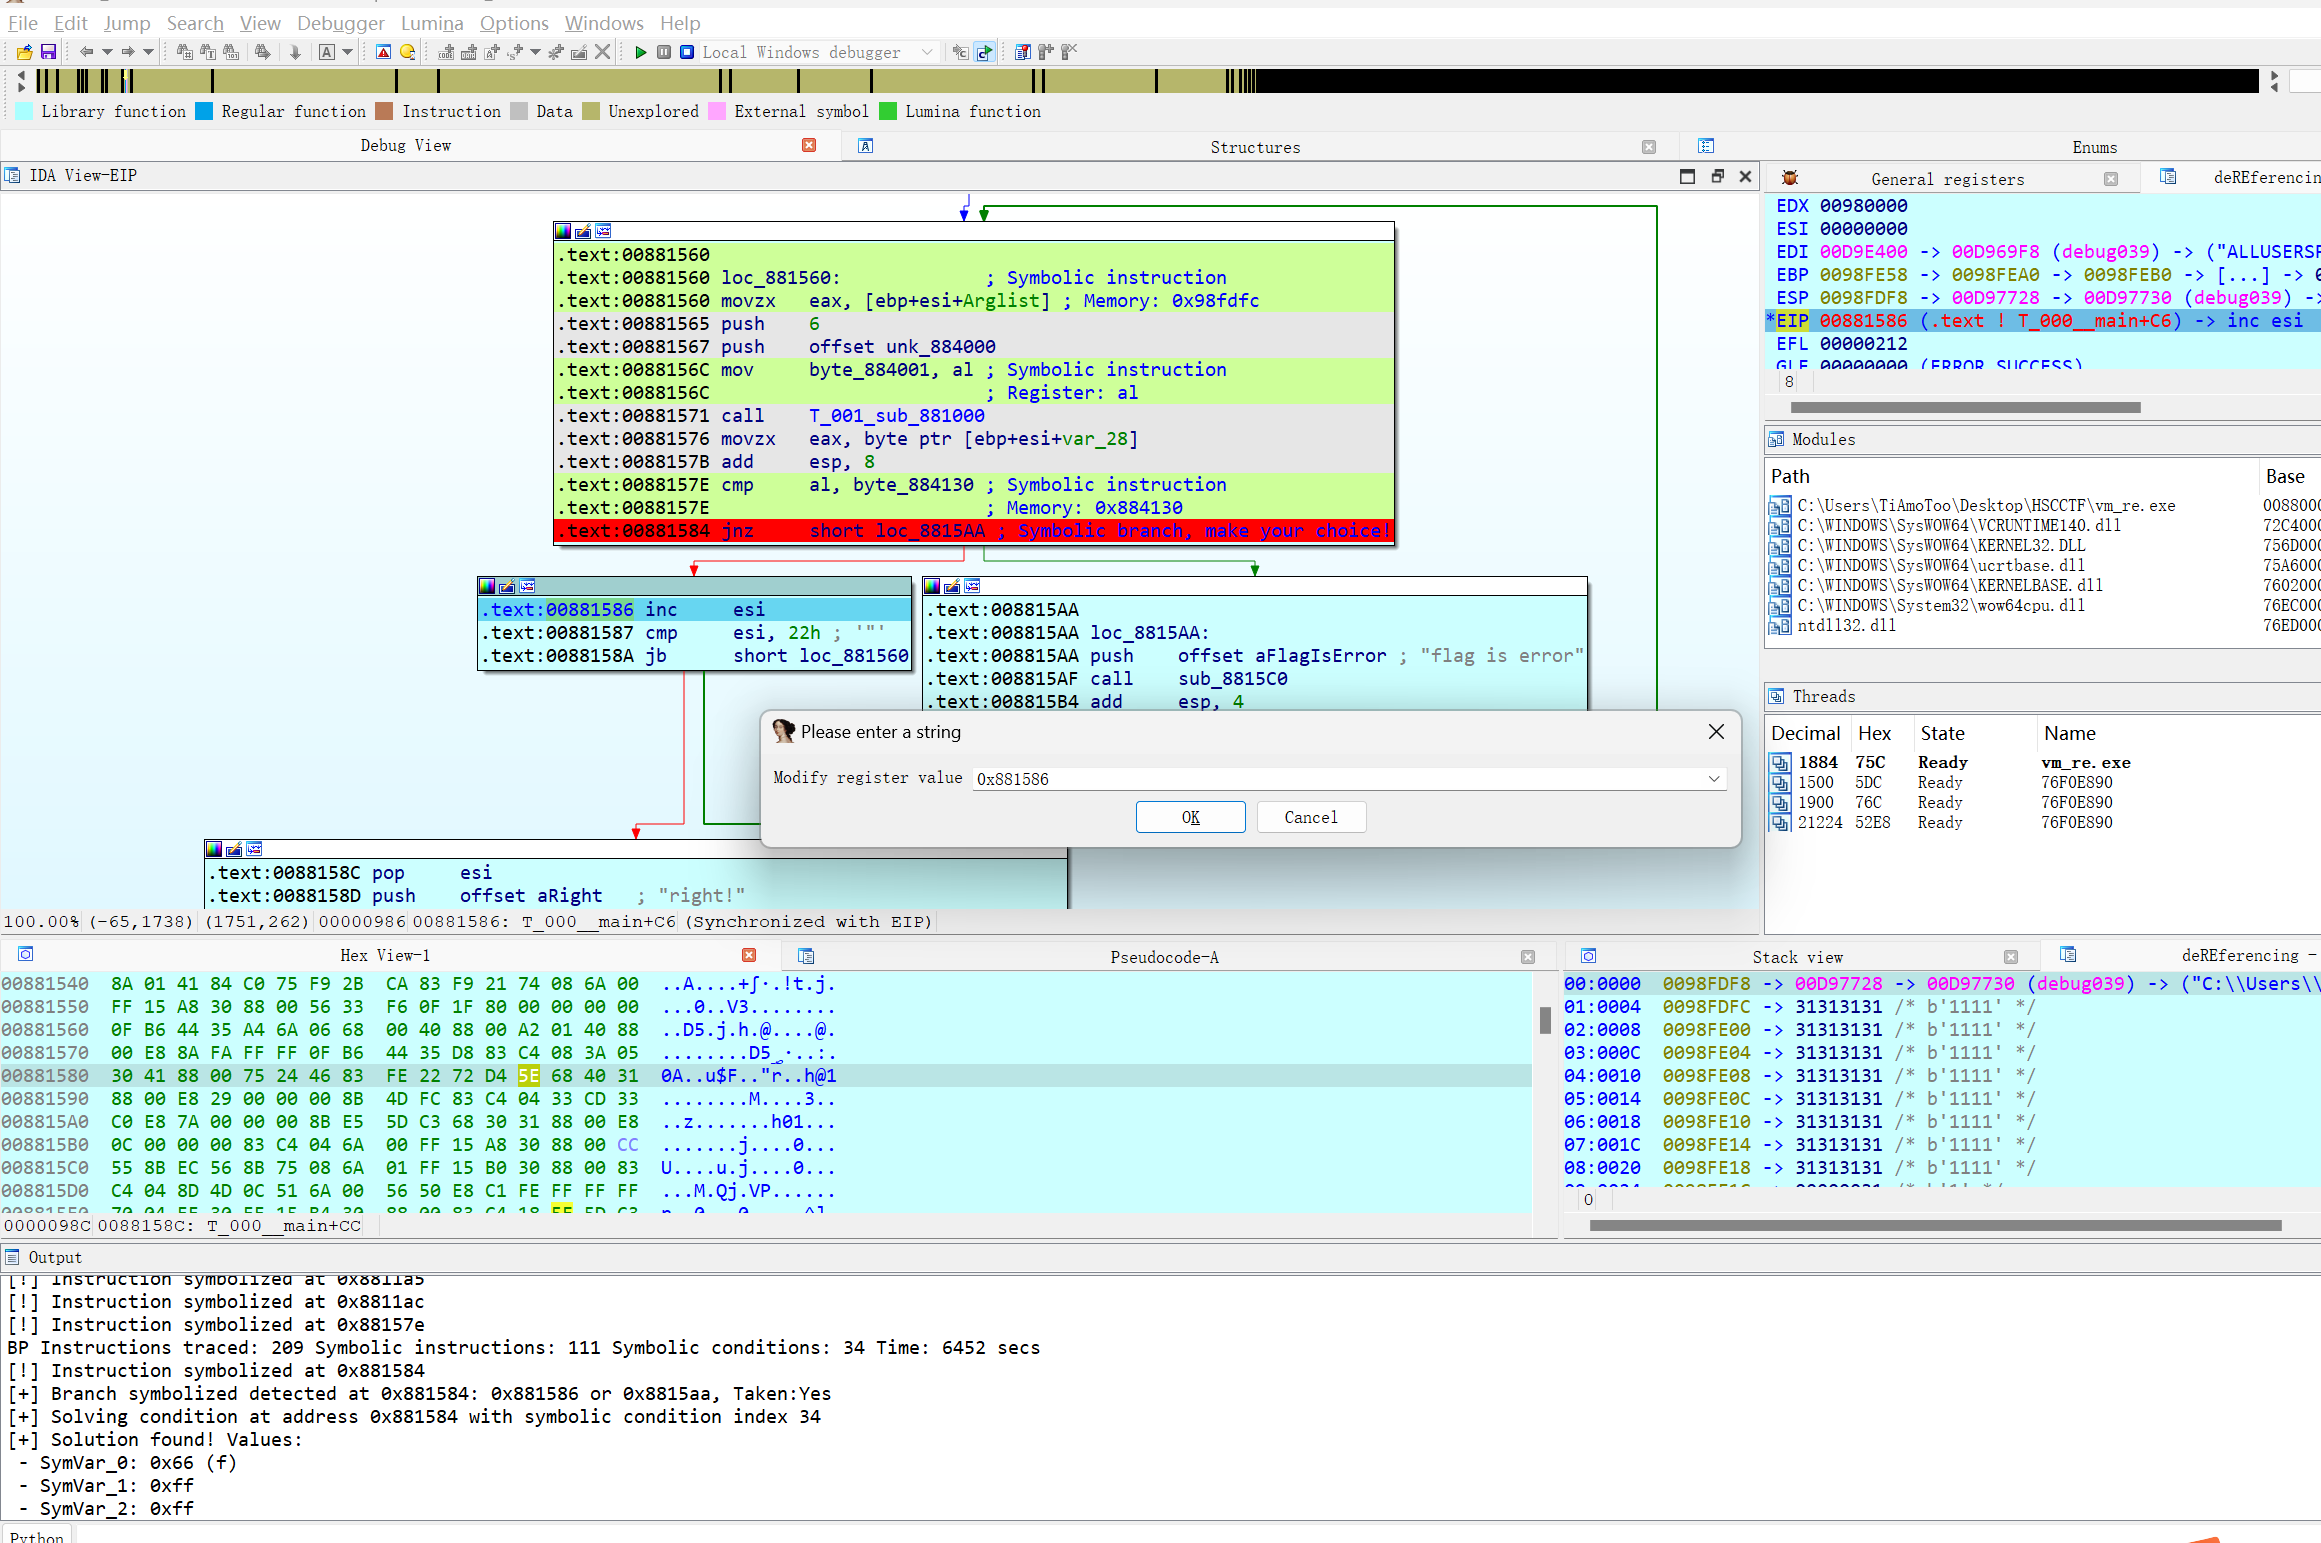Click the Jump back arrow icon
Viewport: 2321px width, 1543px height.
[86, 52]
